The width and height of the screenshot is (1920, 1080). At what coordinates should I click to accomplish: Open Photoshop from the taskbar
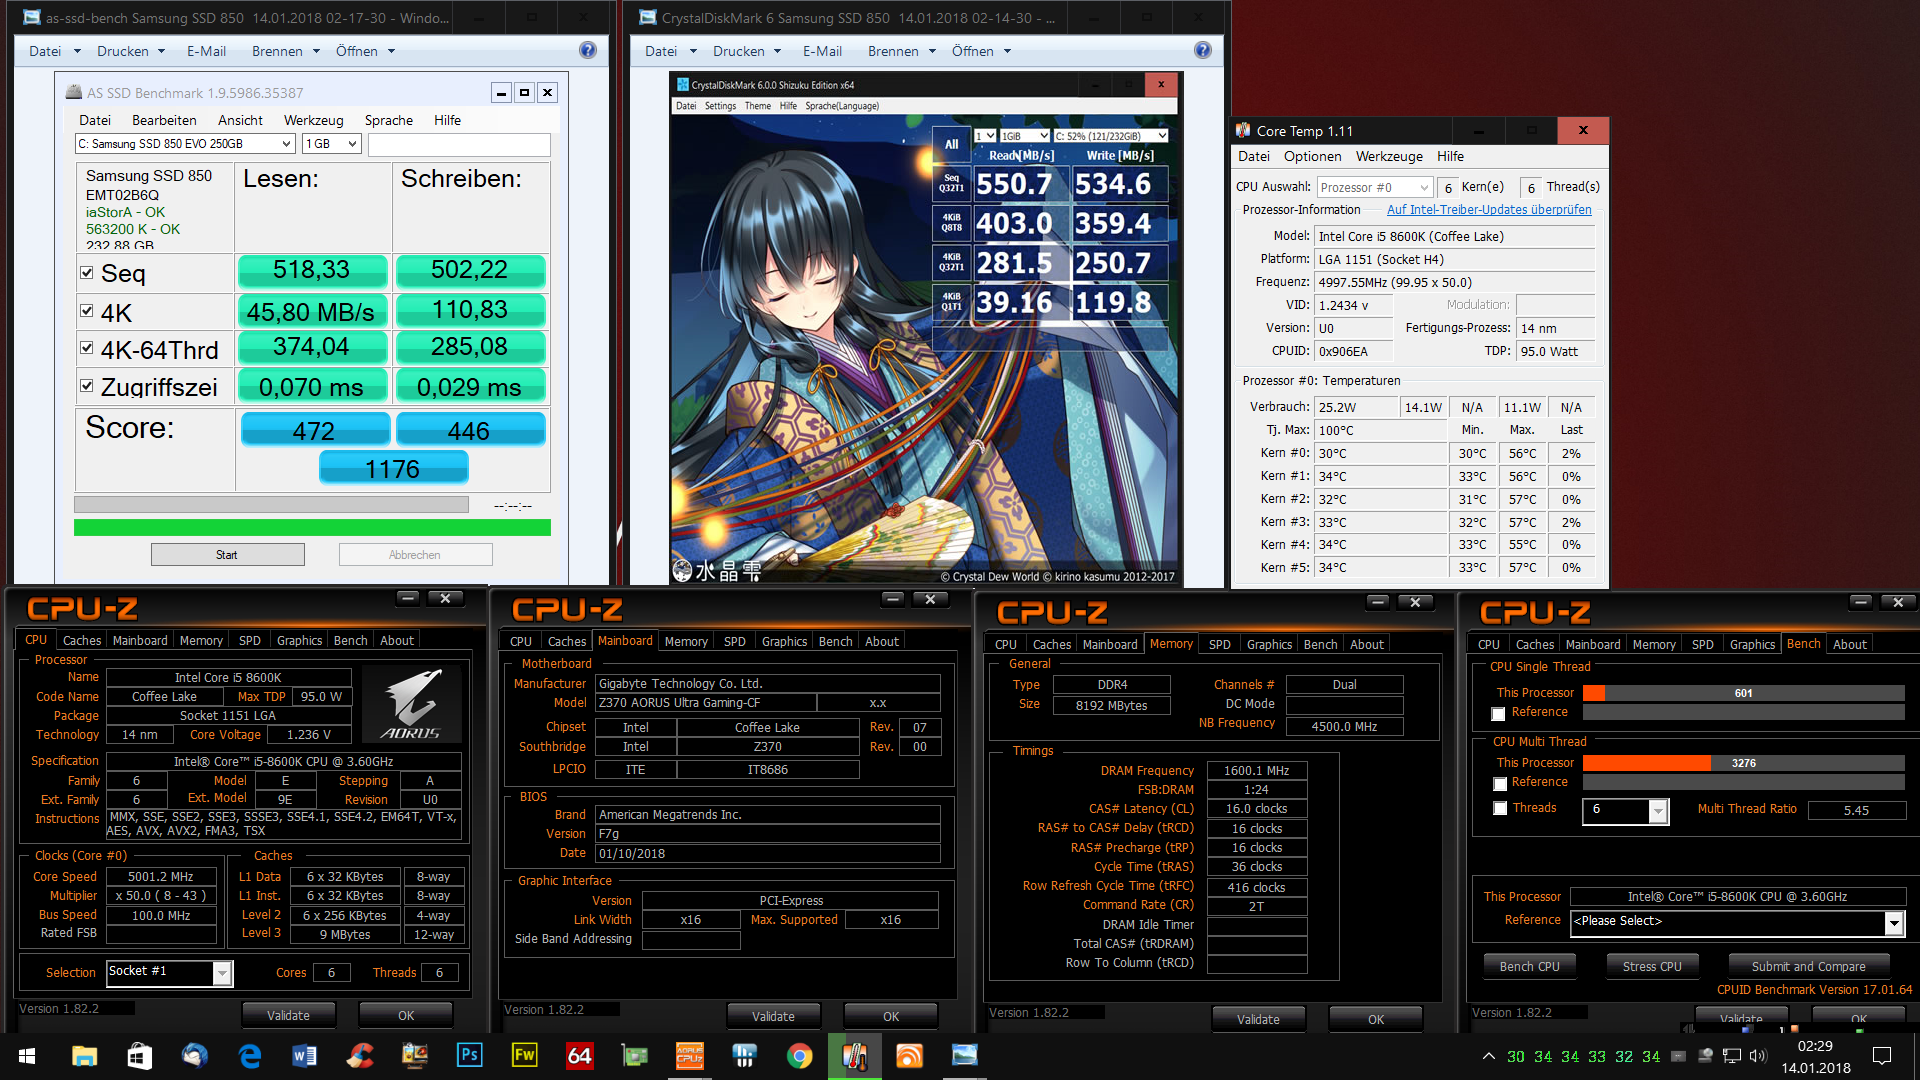coord(469,1055)
